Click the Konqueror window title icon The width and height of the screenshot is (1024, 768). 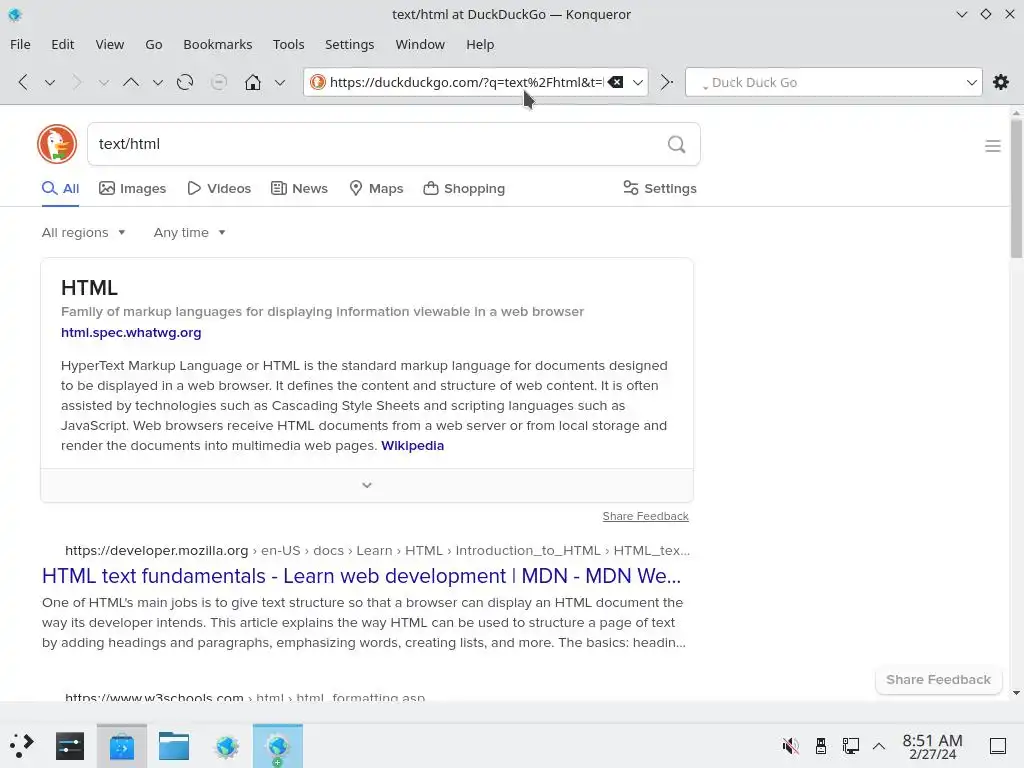coord(15,14)
